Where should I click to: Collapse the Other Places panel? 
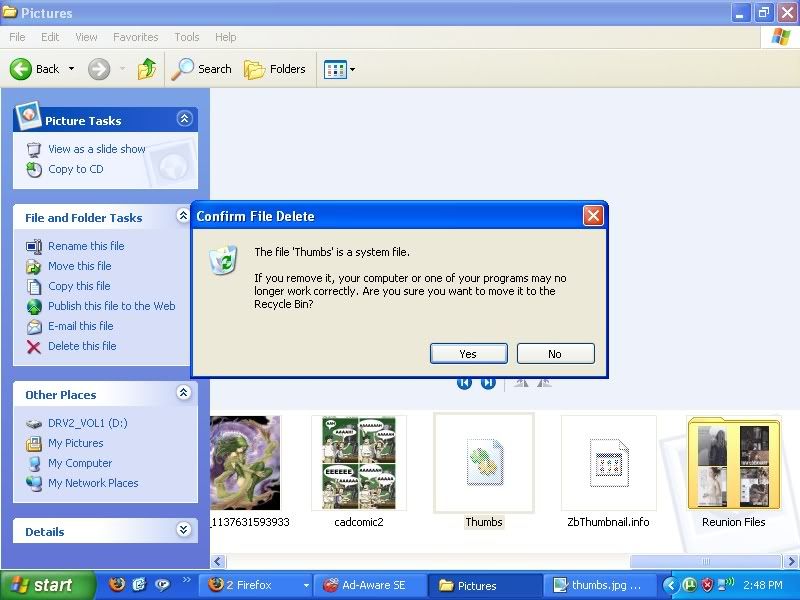[184, 392]
